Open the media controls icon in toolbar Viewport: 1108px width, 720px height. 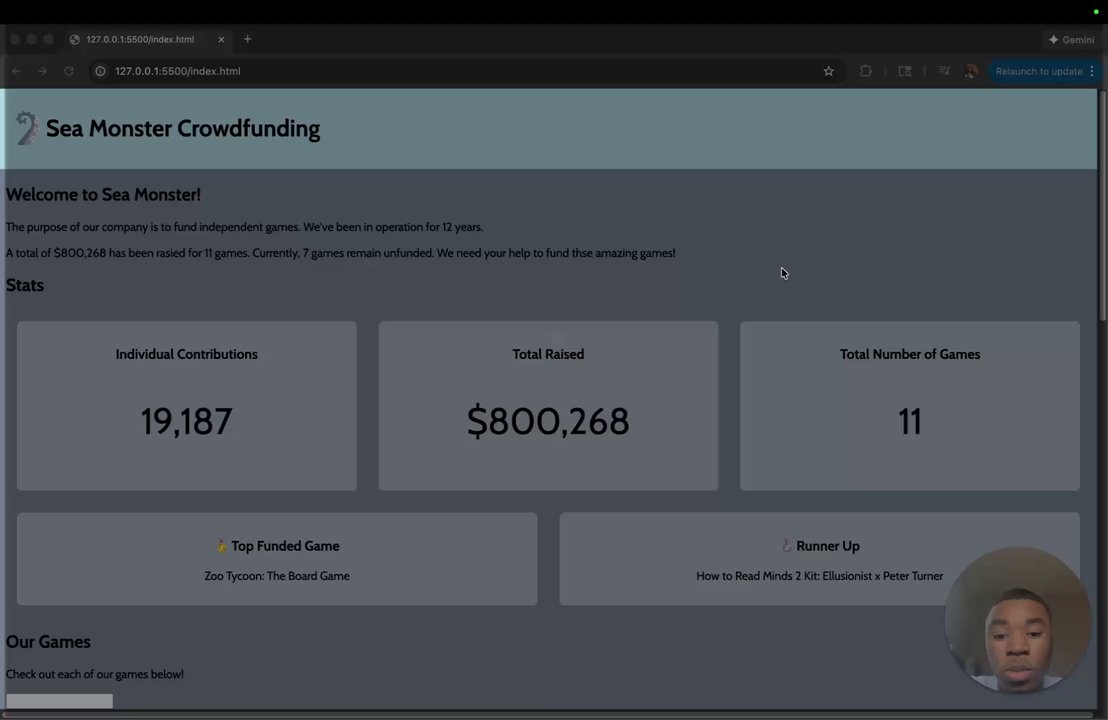point(944,71)
